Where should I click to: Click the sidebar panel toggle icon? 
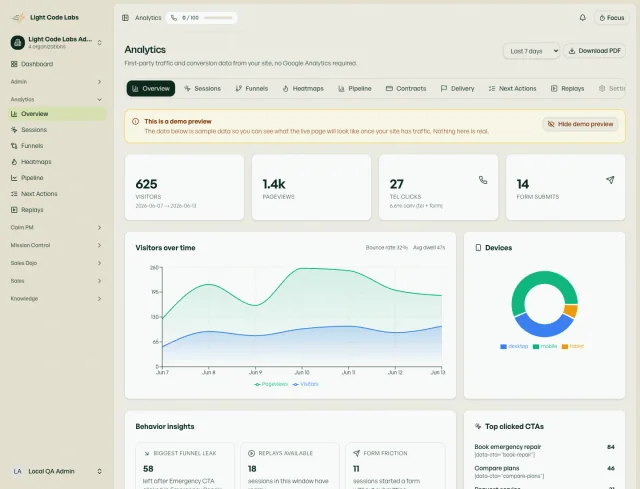tap(125, 18)
